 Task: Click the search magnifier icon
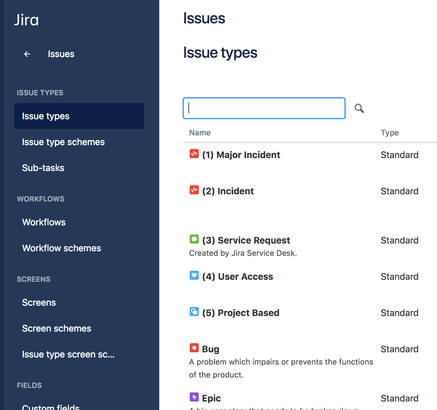(359, 108)
